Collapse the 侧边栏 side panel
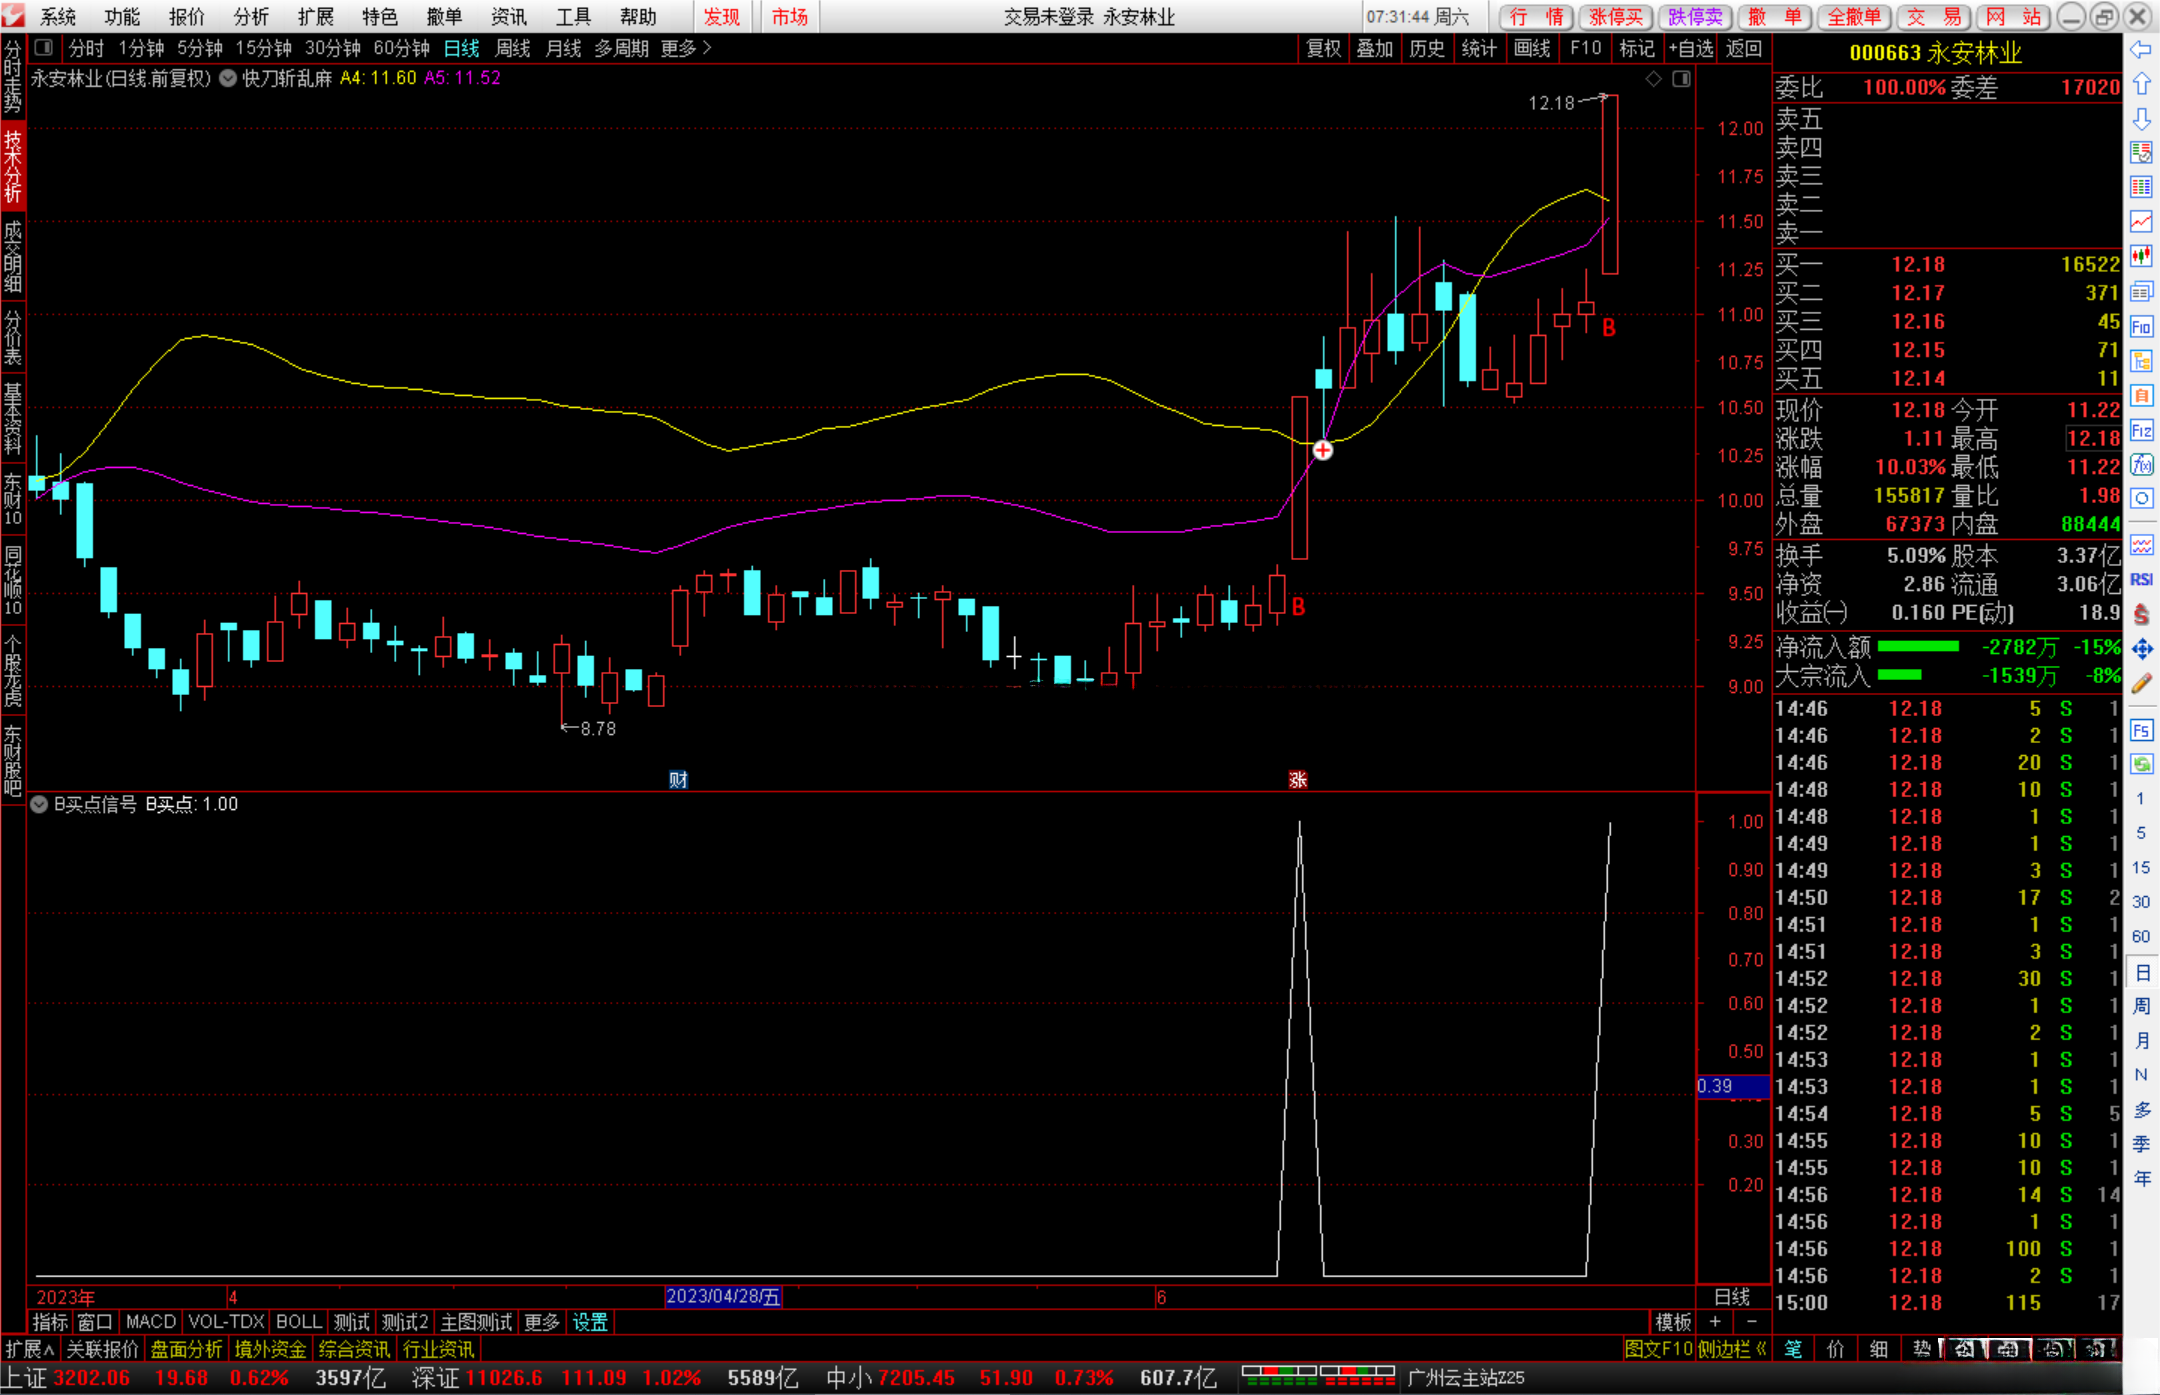 tap(1732, 1349)
